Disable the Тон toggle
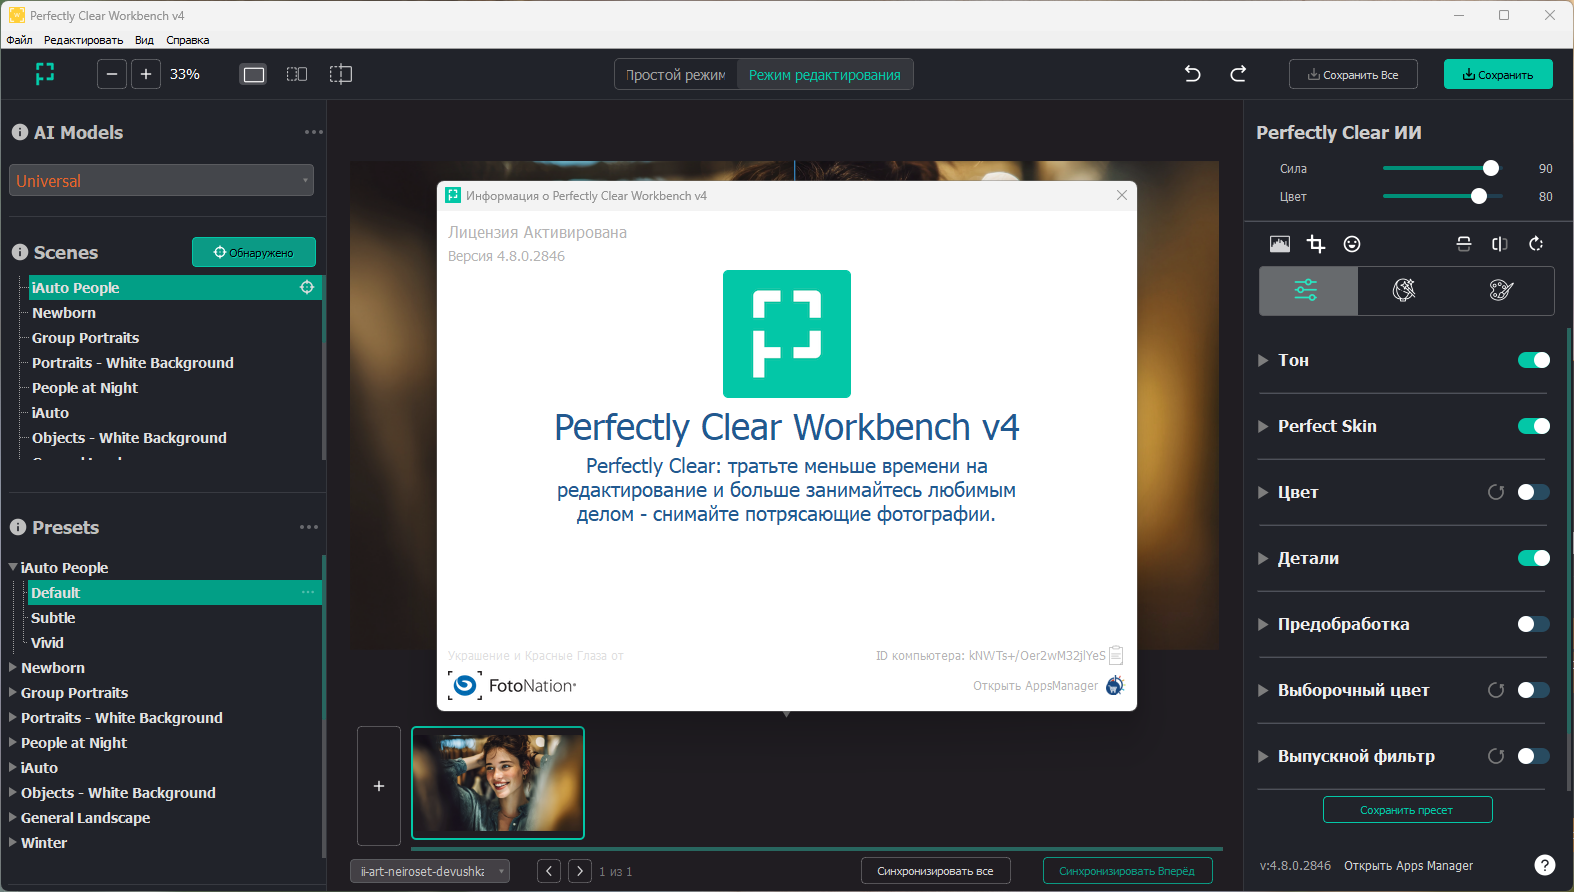Image resolution: width=1574 pixels, height=892 pixels. click(1533, 360)
